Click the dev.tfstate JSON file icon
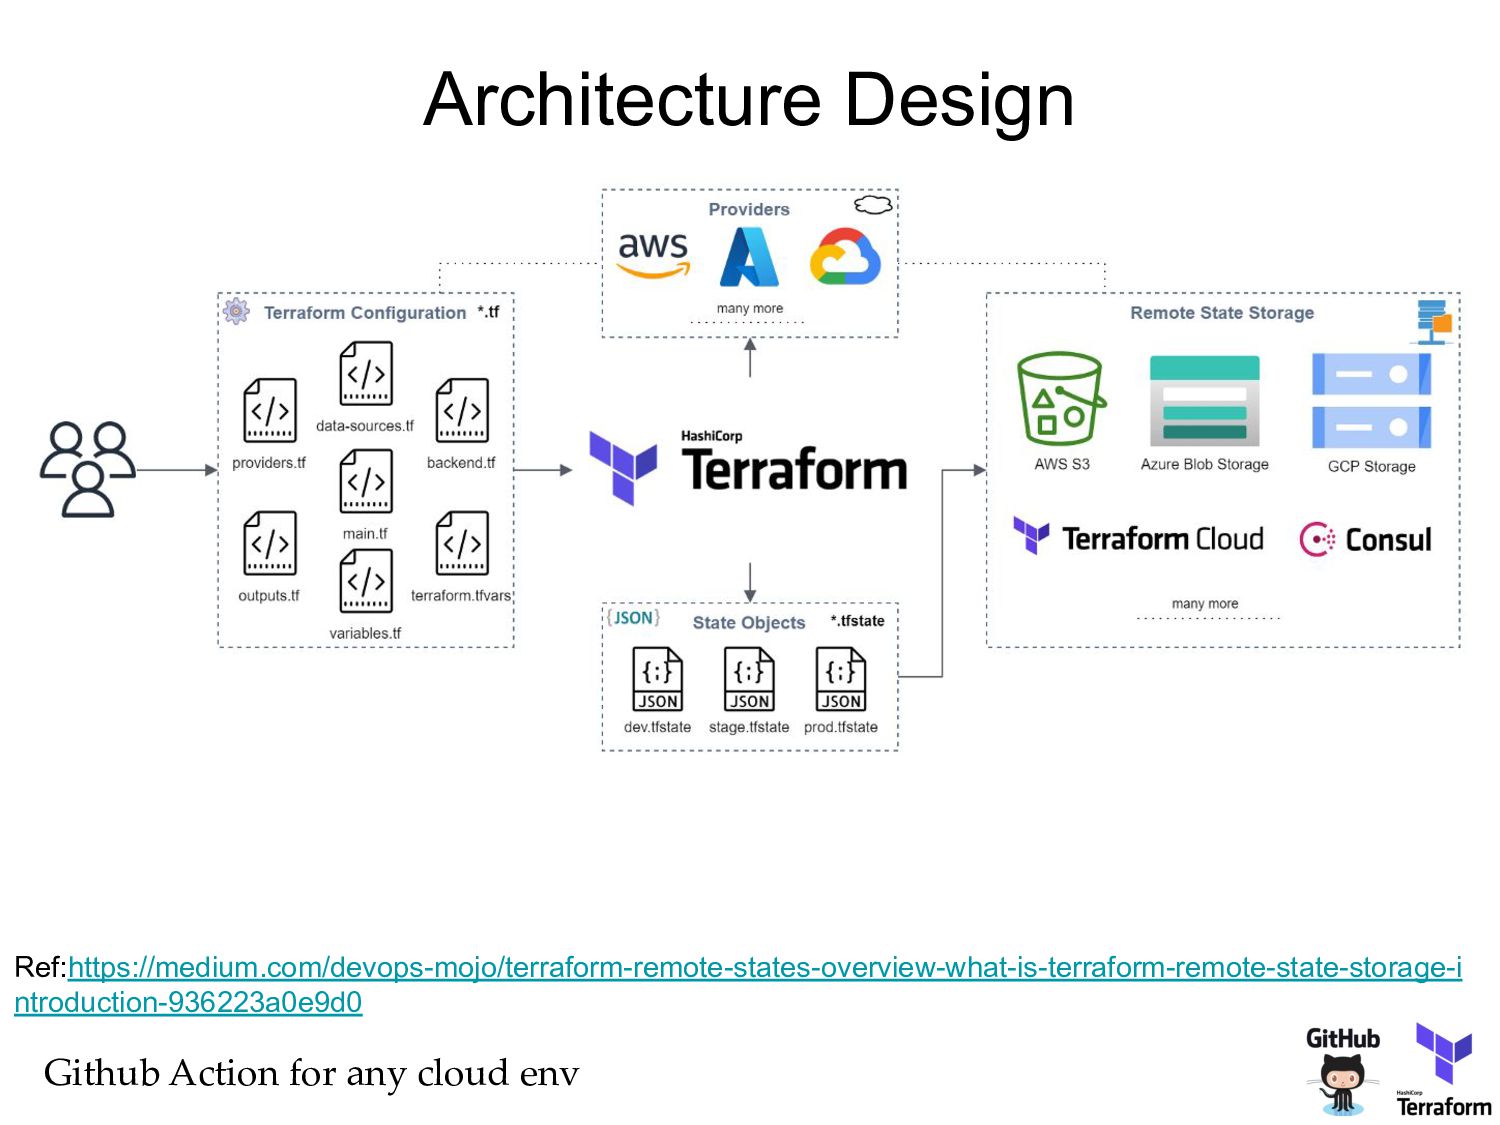Screen dimensions: 1500x1125 click(x=658, y=679)
